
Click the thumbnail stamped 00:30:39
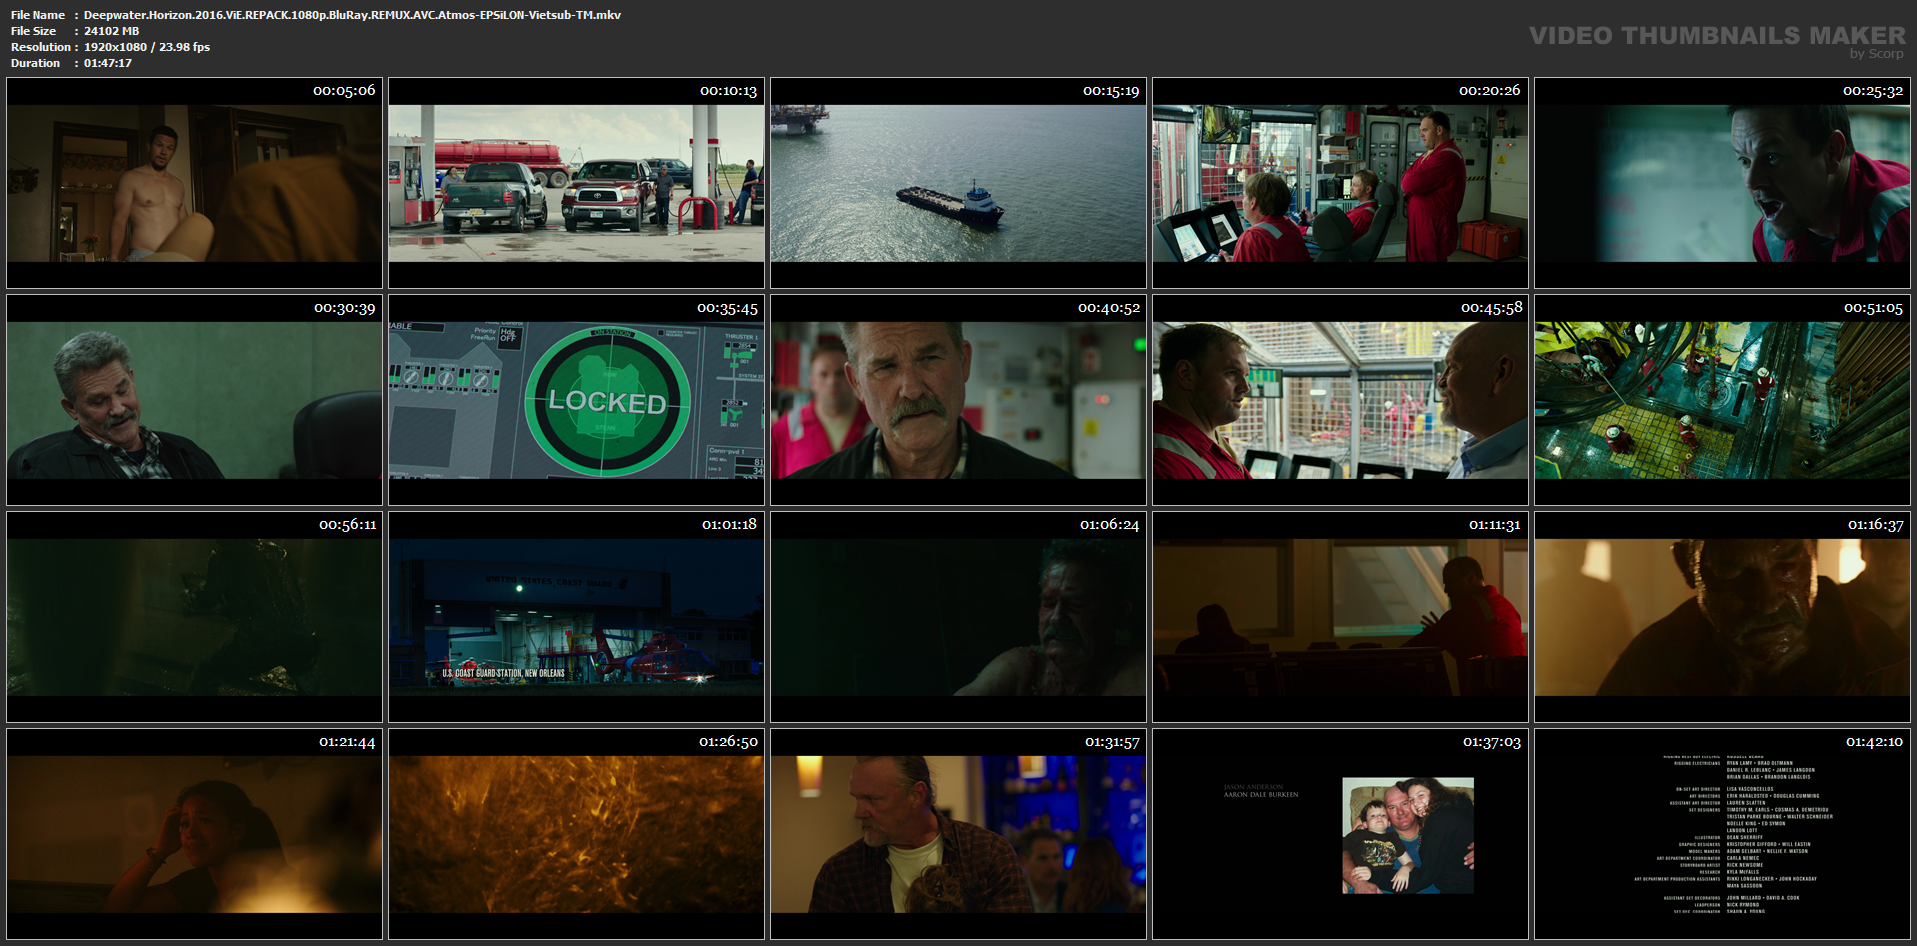point(194,400)
